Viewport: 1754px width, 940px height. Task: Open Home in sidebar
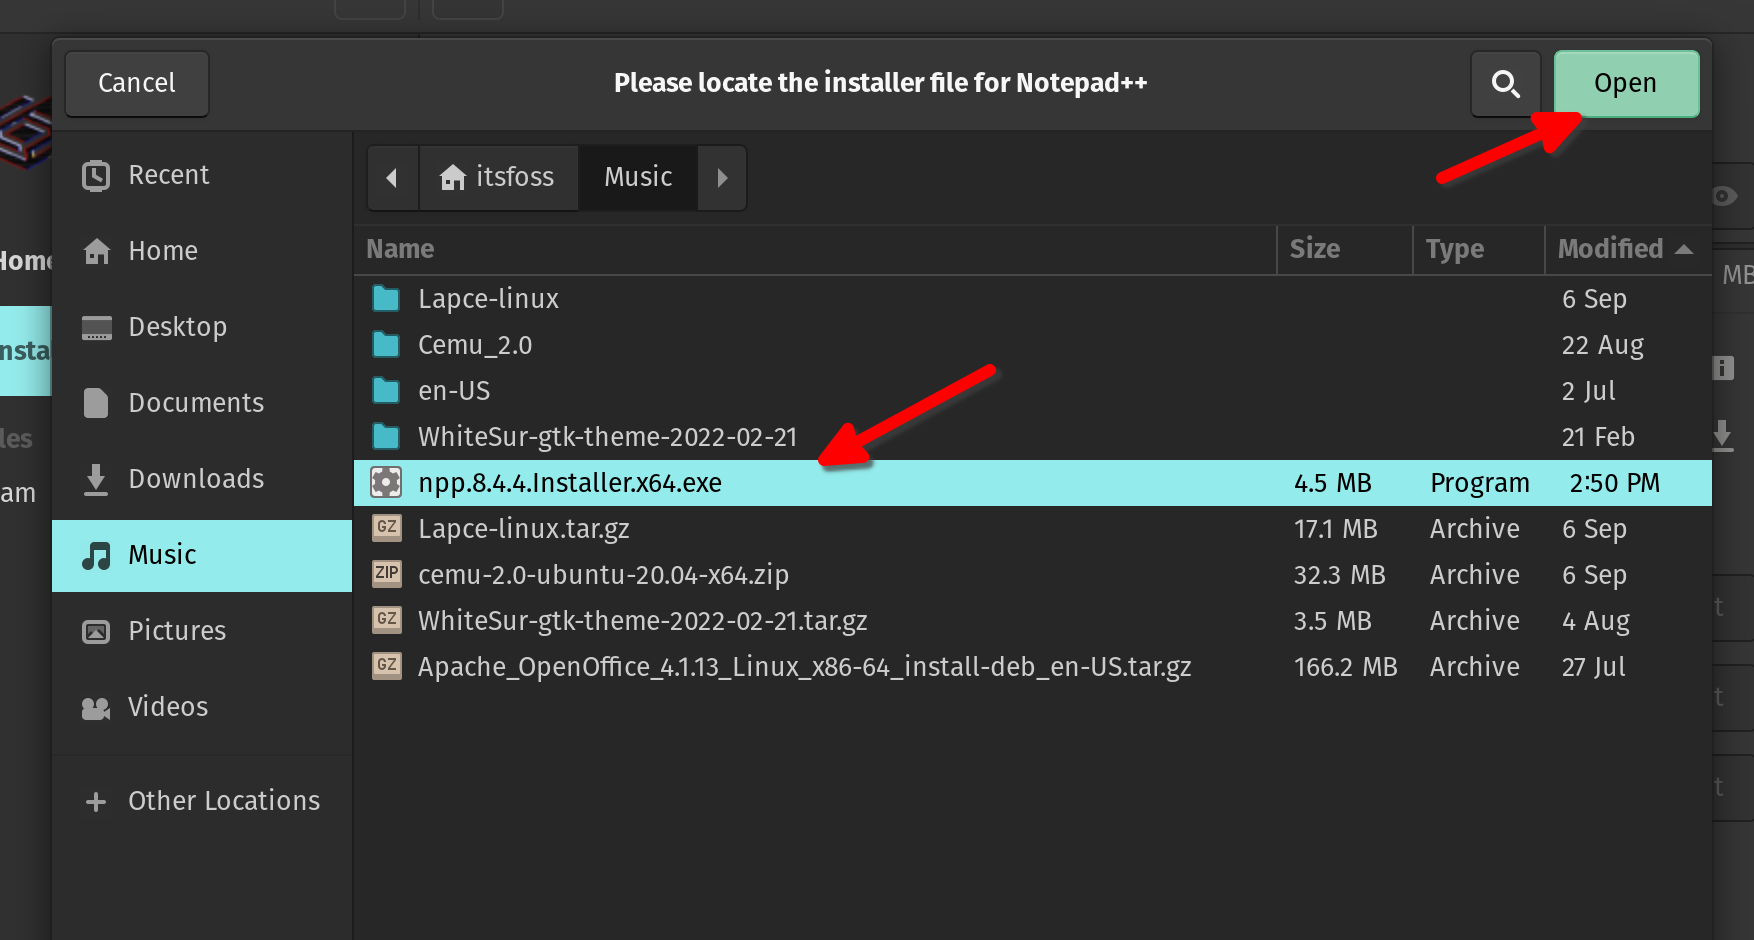pyautogui.click(x=202, y=251)
